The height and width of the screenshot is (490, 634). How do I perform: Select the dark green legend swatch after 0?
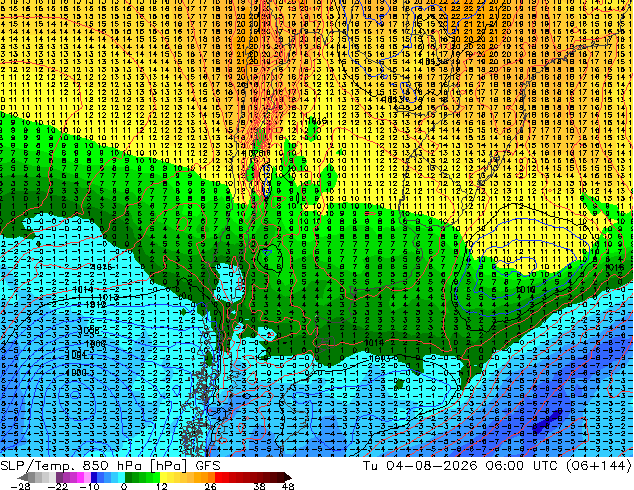pos(128,477)
